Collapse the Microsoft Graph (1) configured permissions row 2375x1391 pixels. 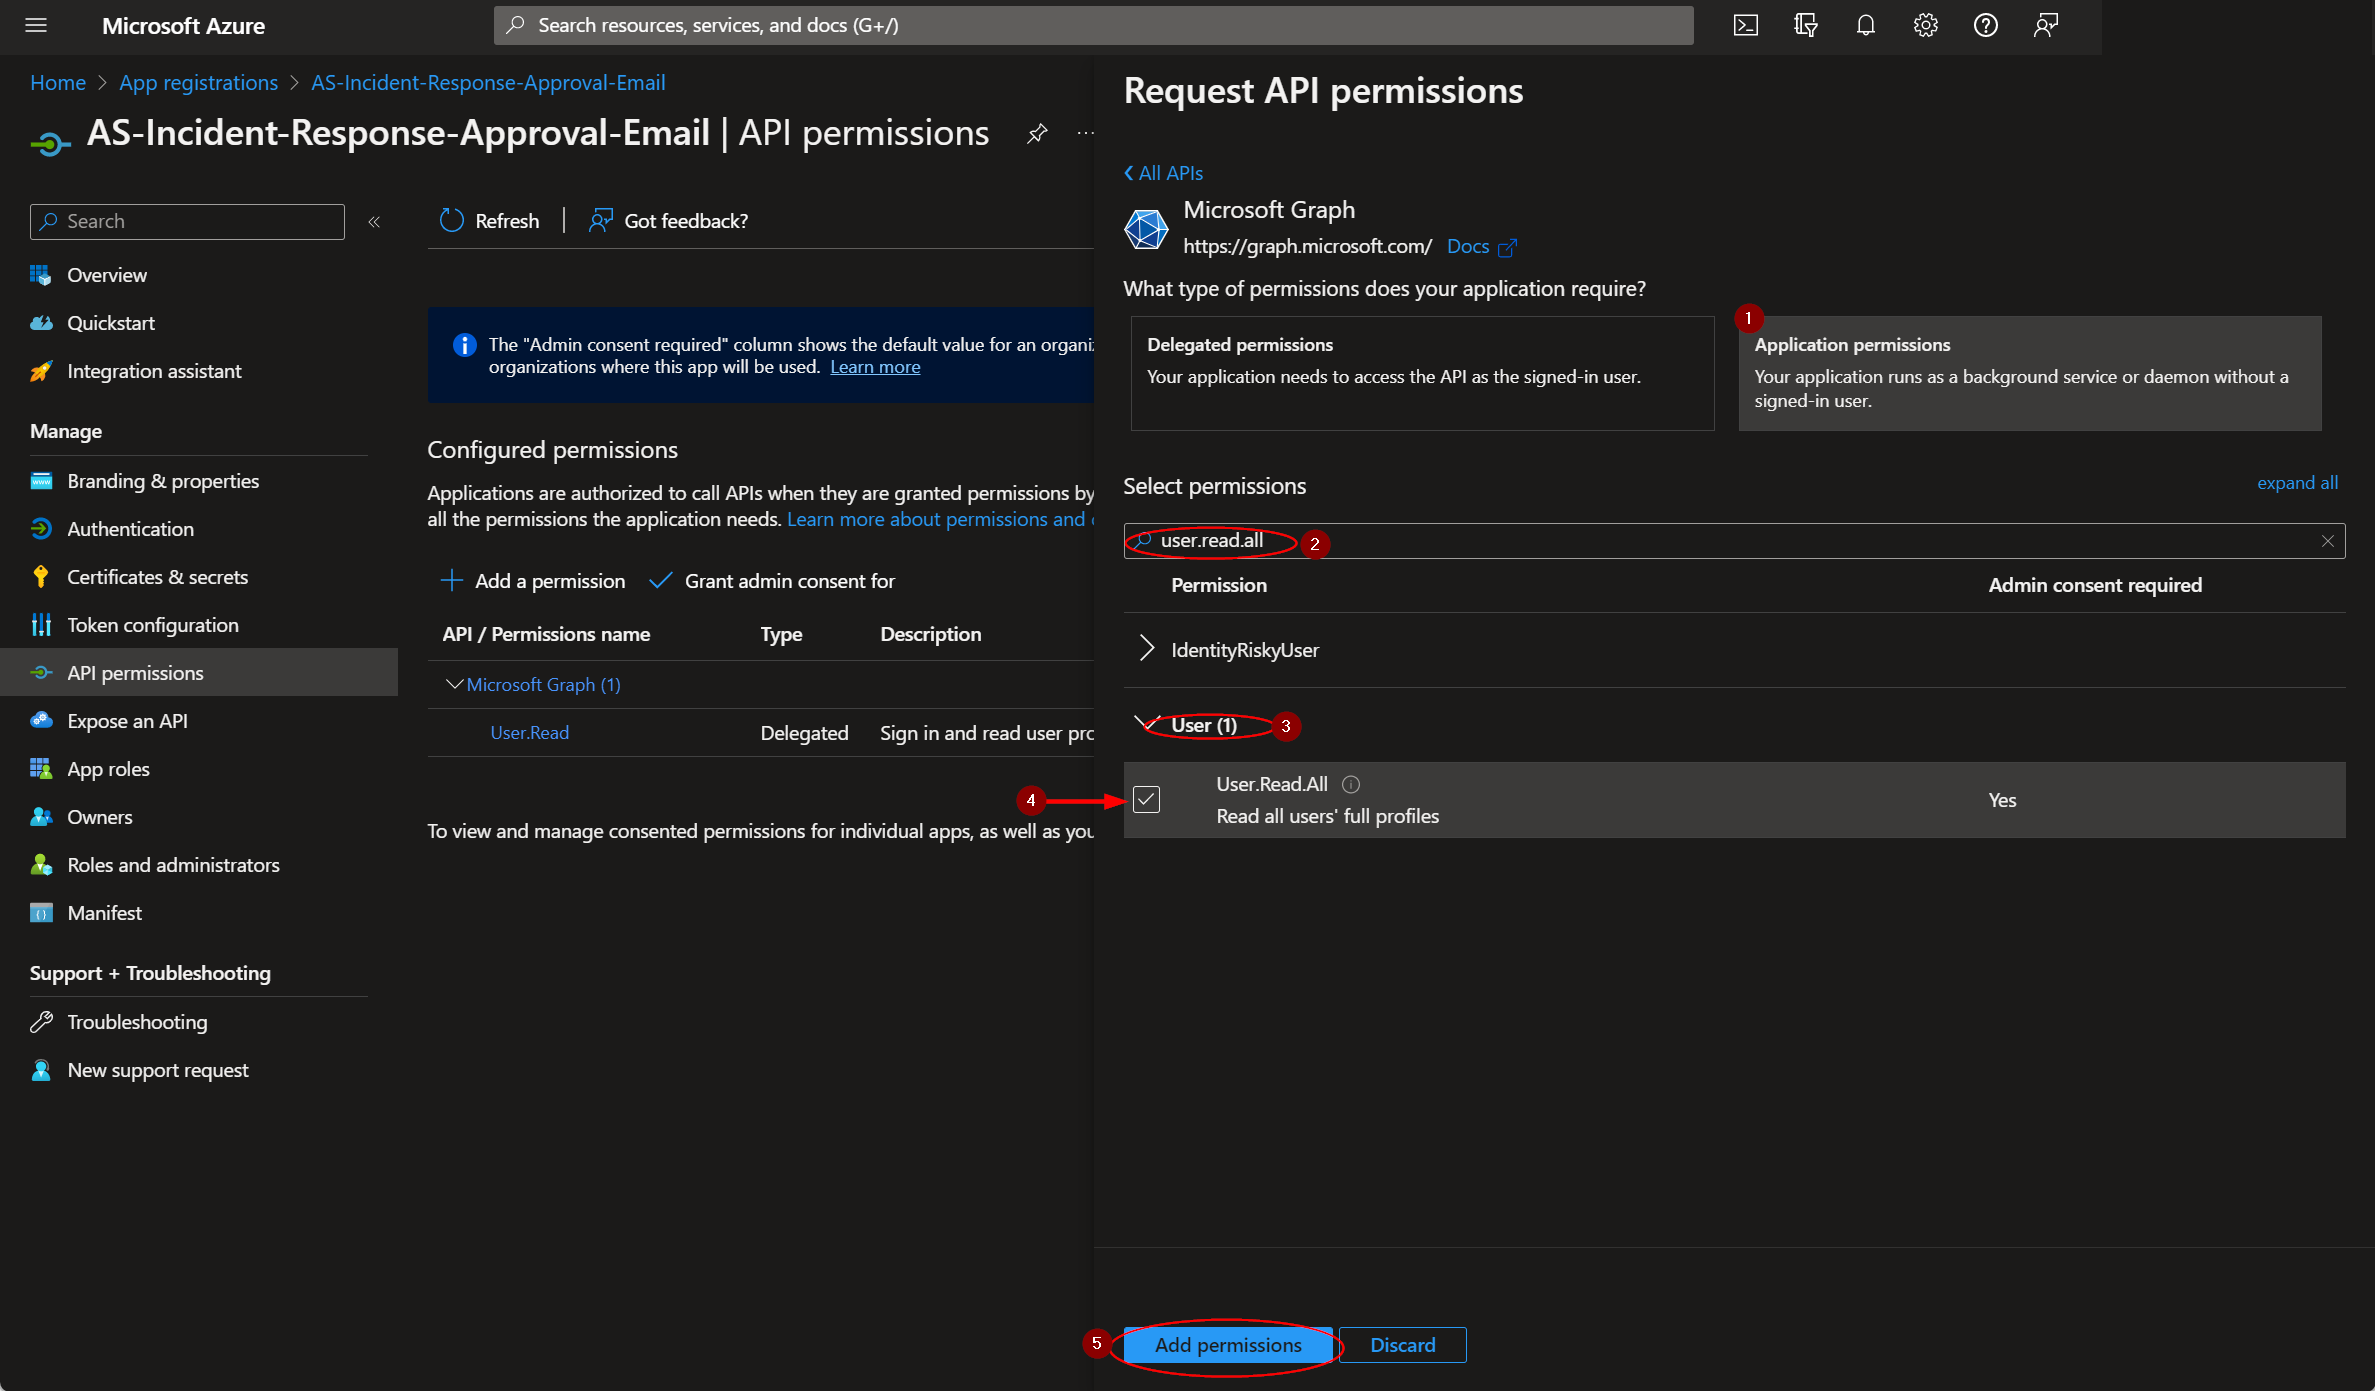(x=453, y=684)
